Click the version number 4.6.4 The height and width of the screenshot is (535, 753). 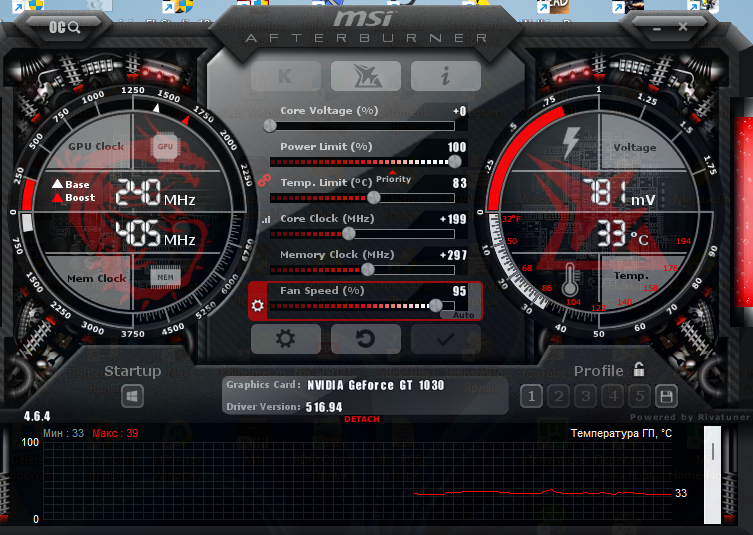coord(37,416)
